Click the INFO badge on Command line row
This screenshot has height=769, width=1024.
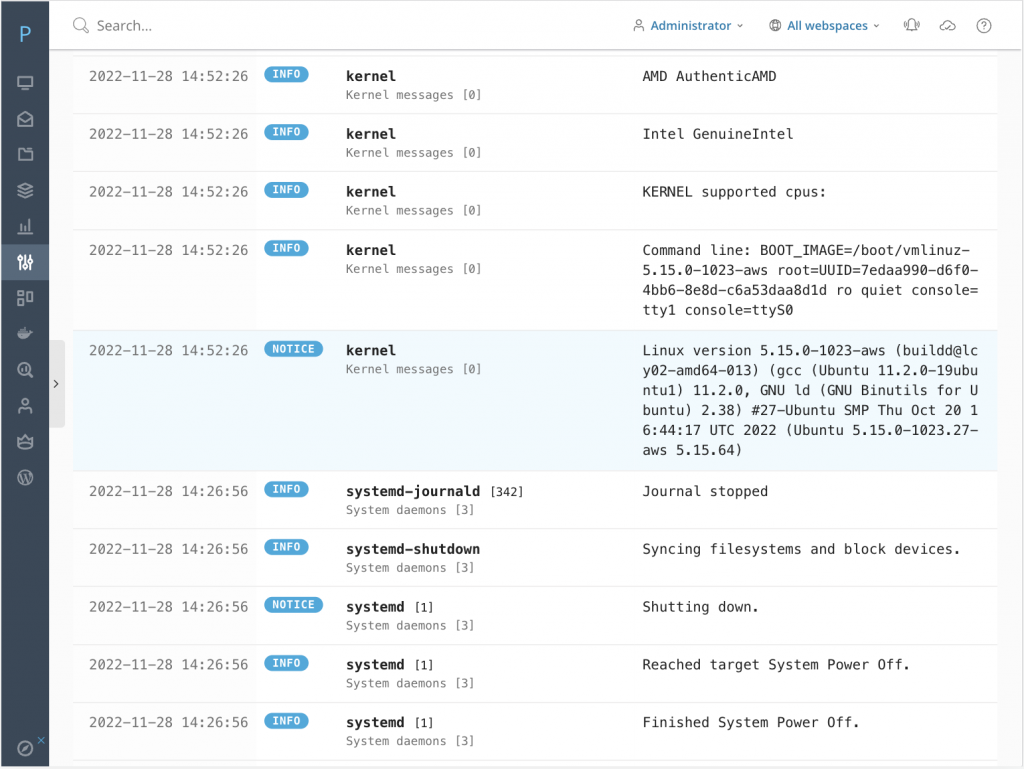coord(286,248)
